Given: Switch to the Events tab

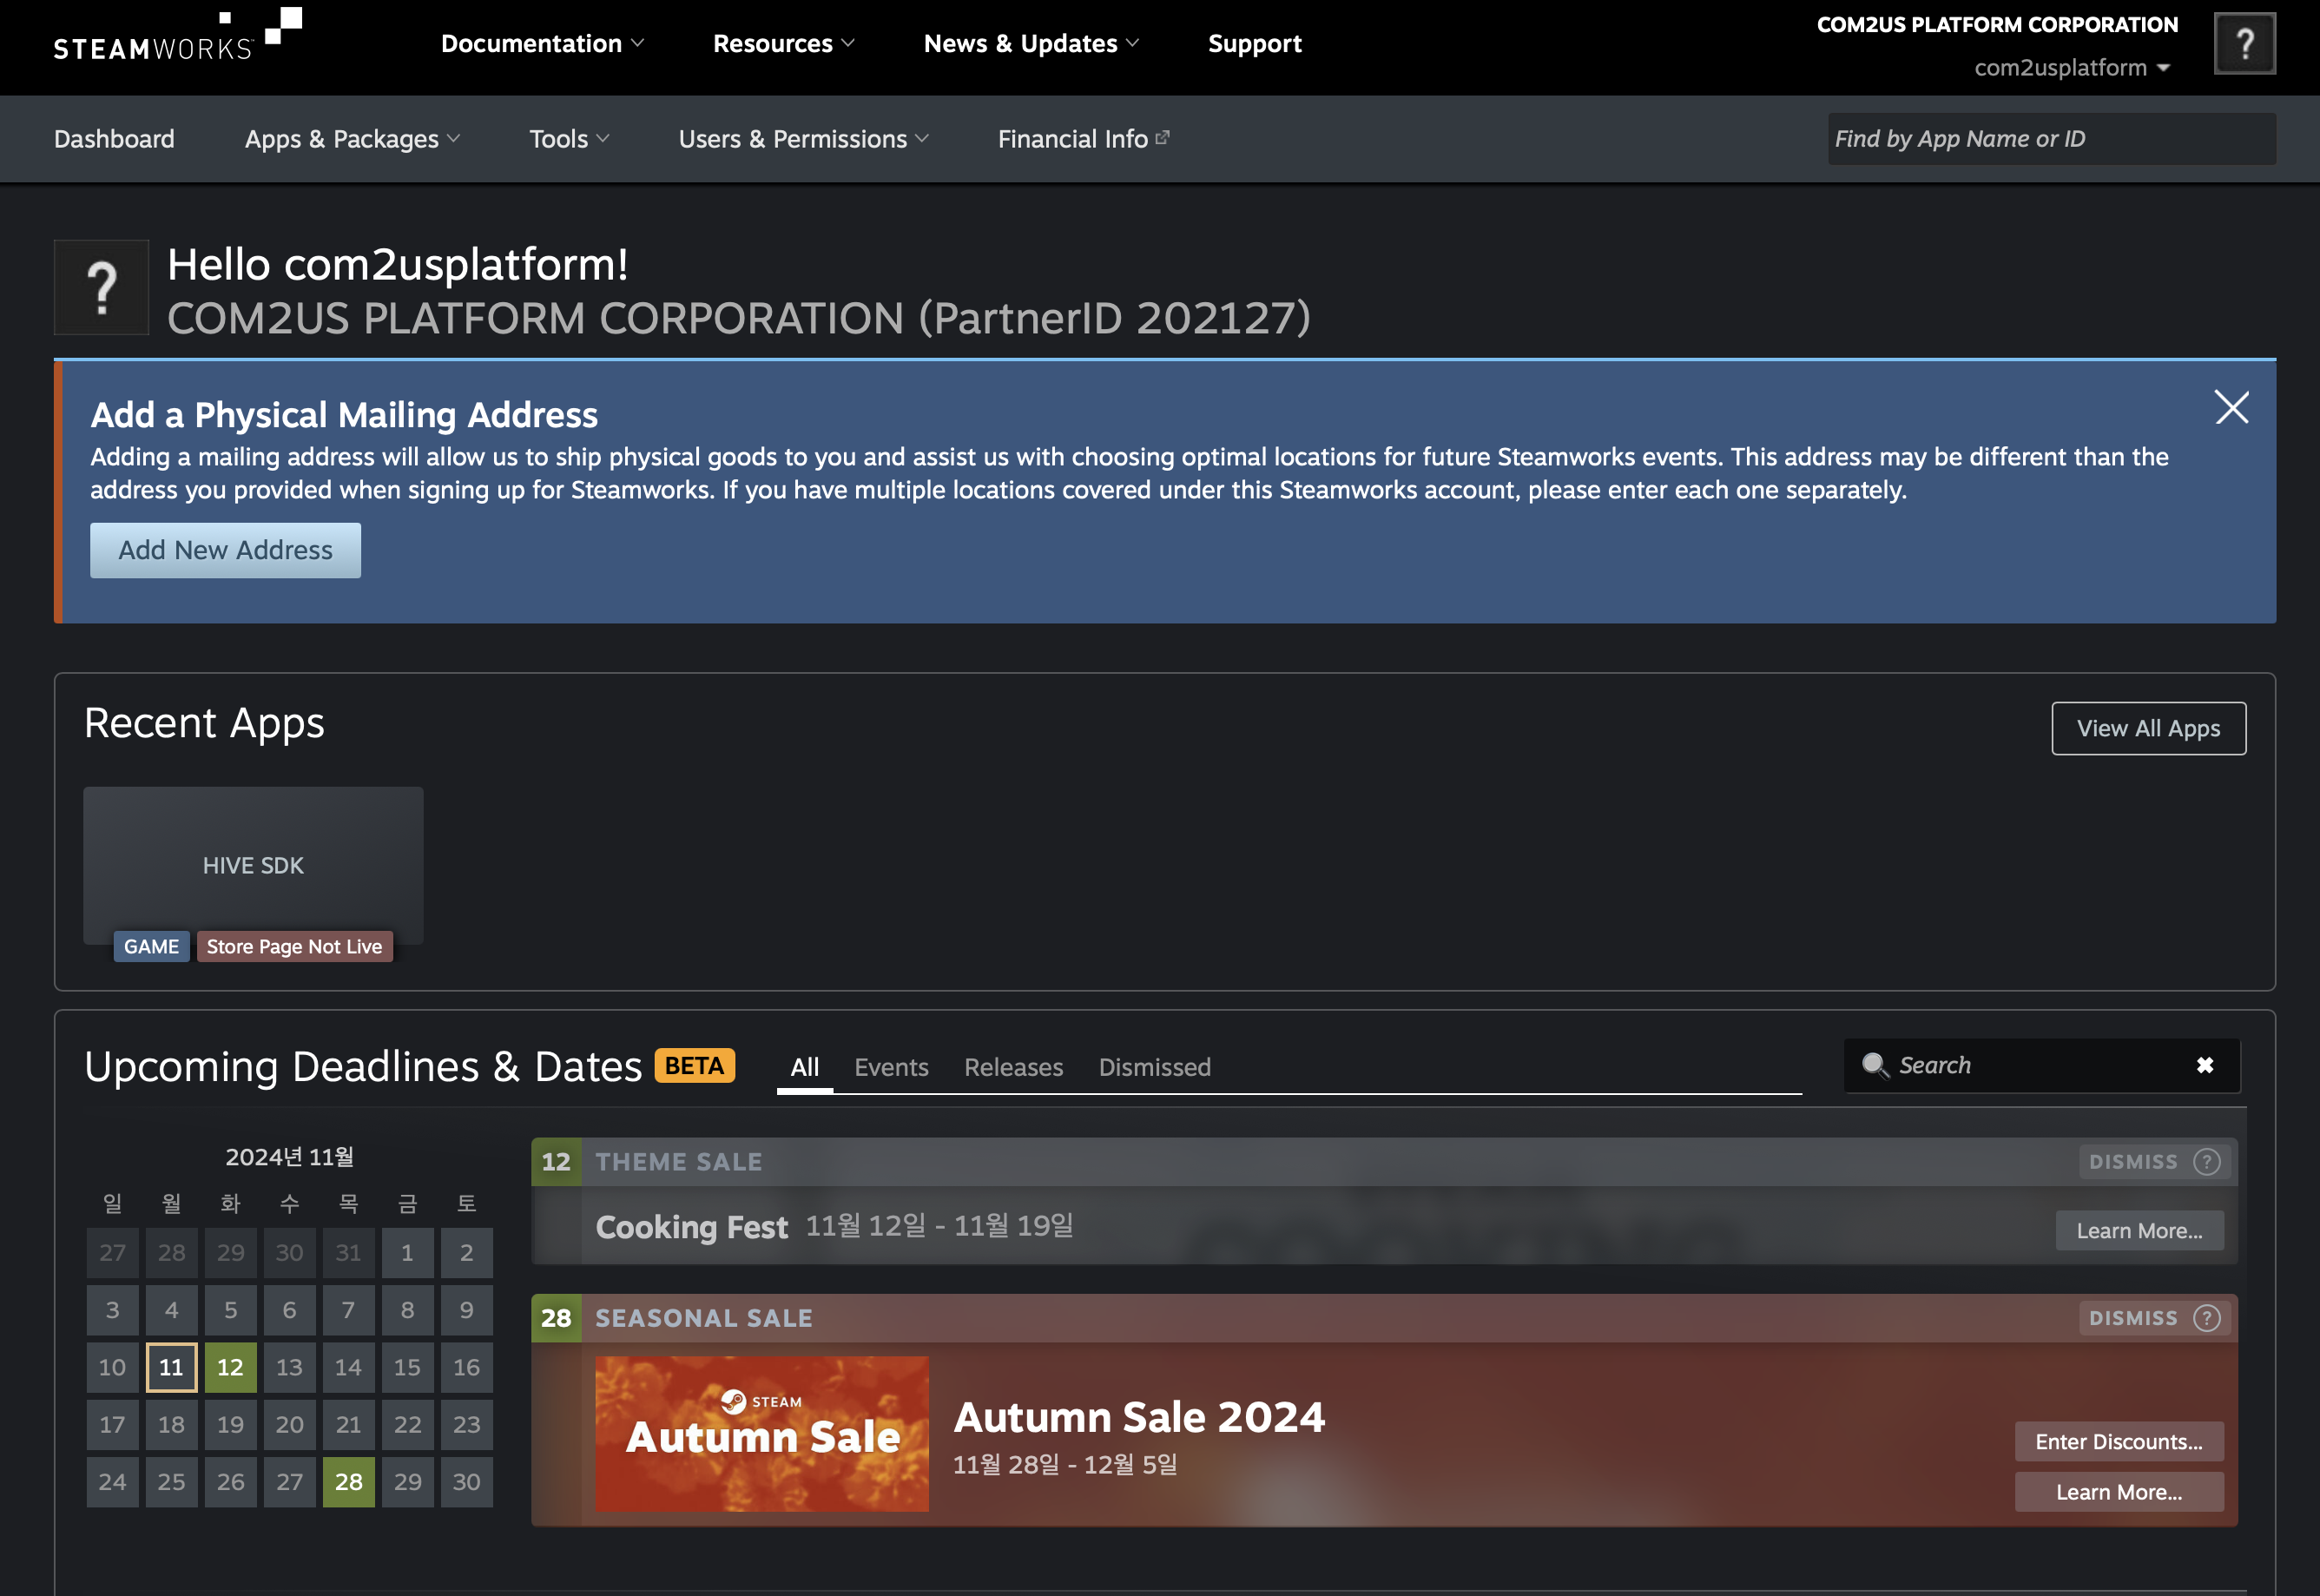Looking at the screenshot, I should pyautogui.click(x=891, y=1067).
